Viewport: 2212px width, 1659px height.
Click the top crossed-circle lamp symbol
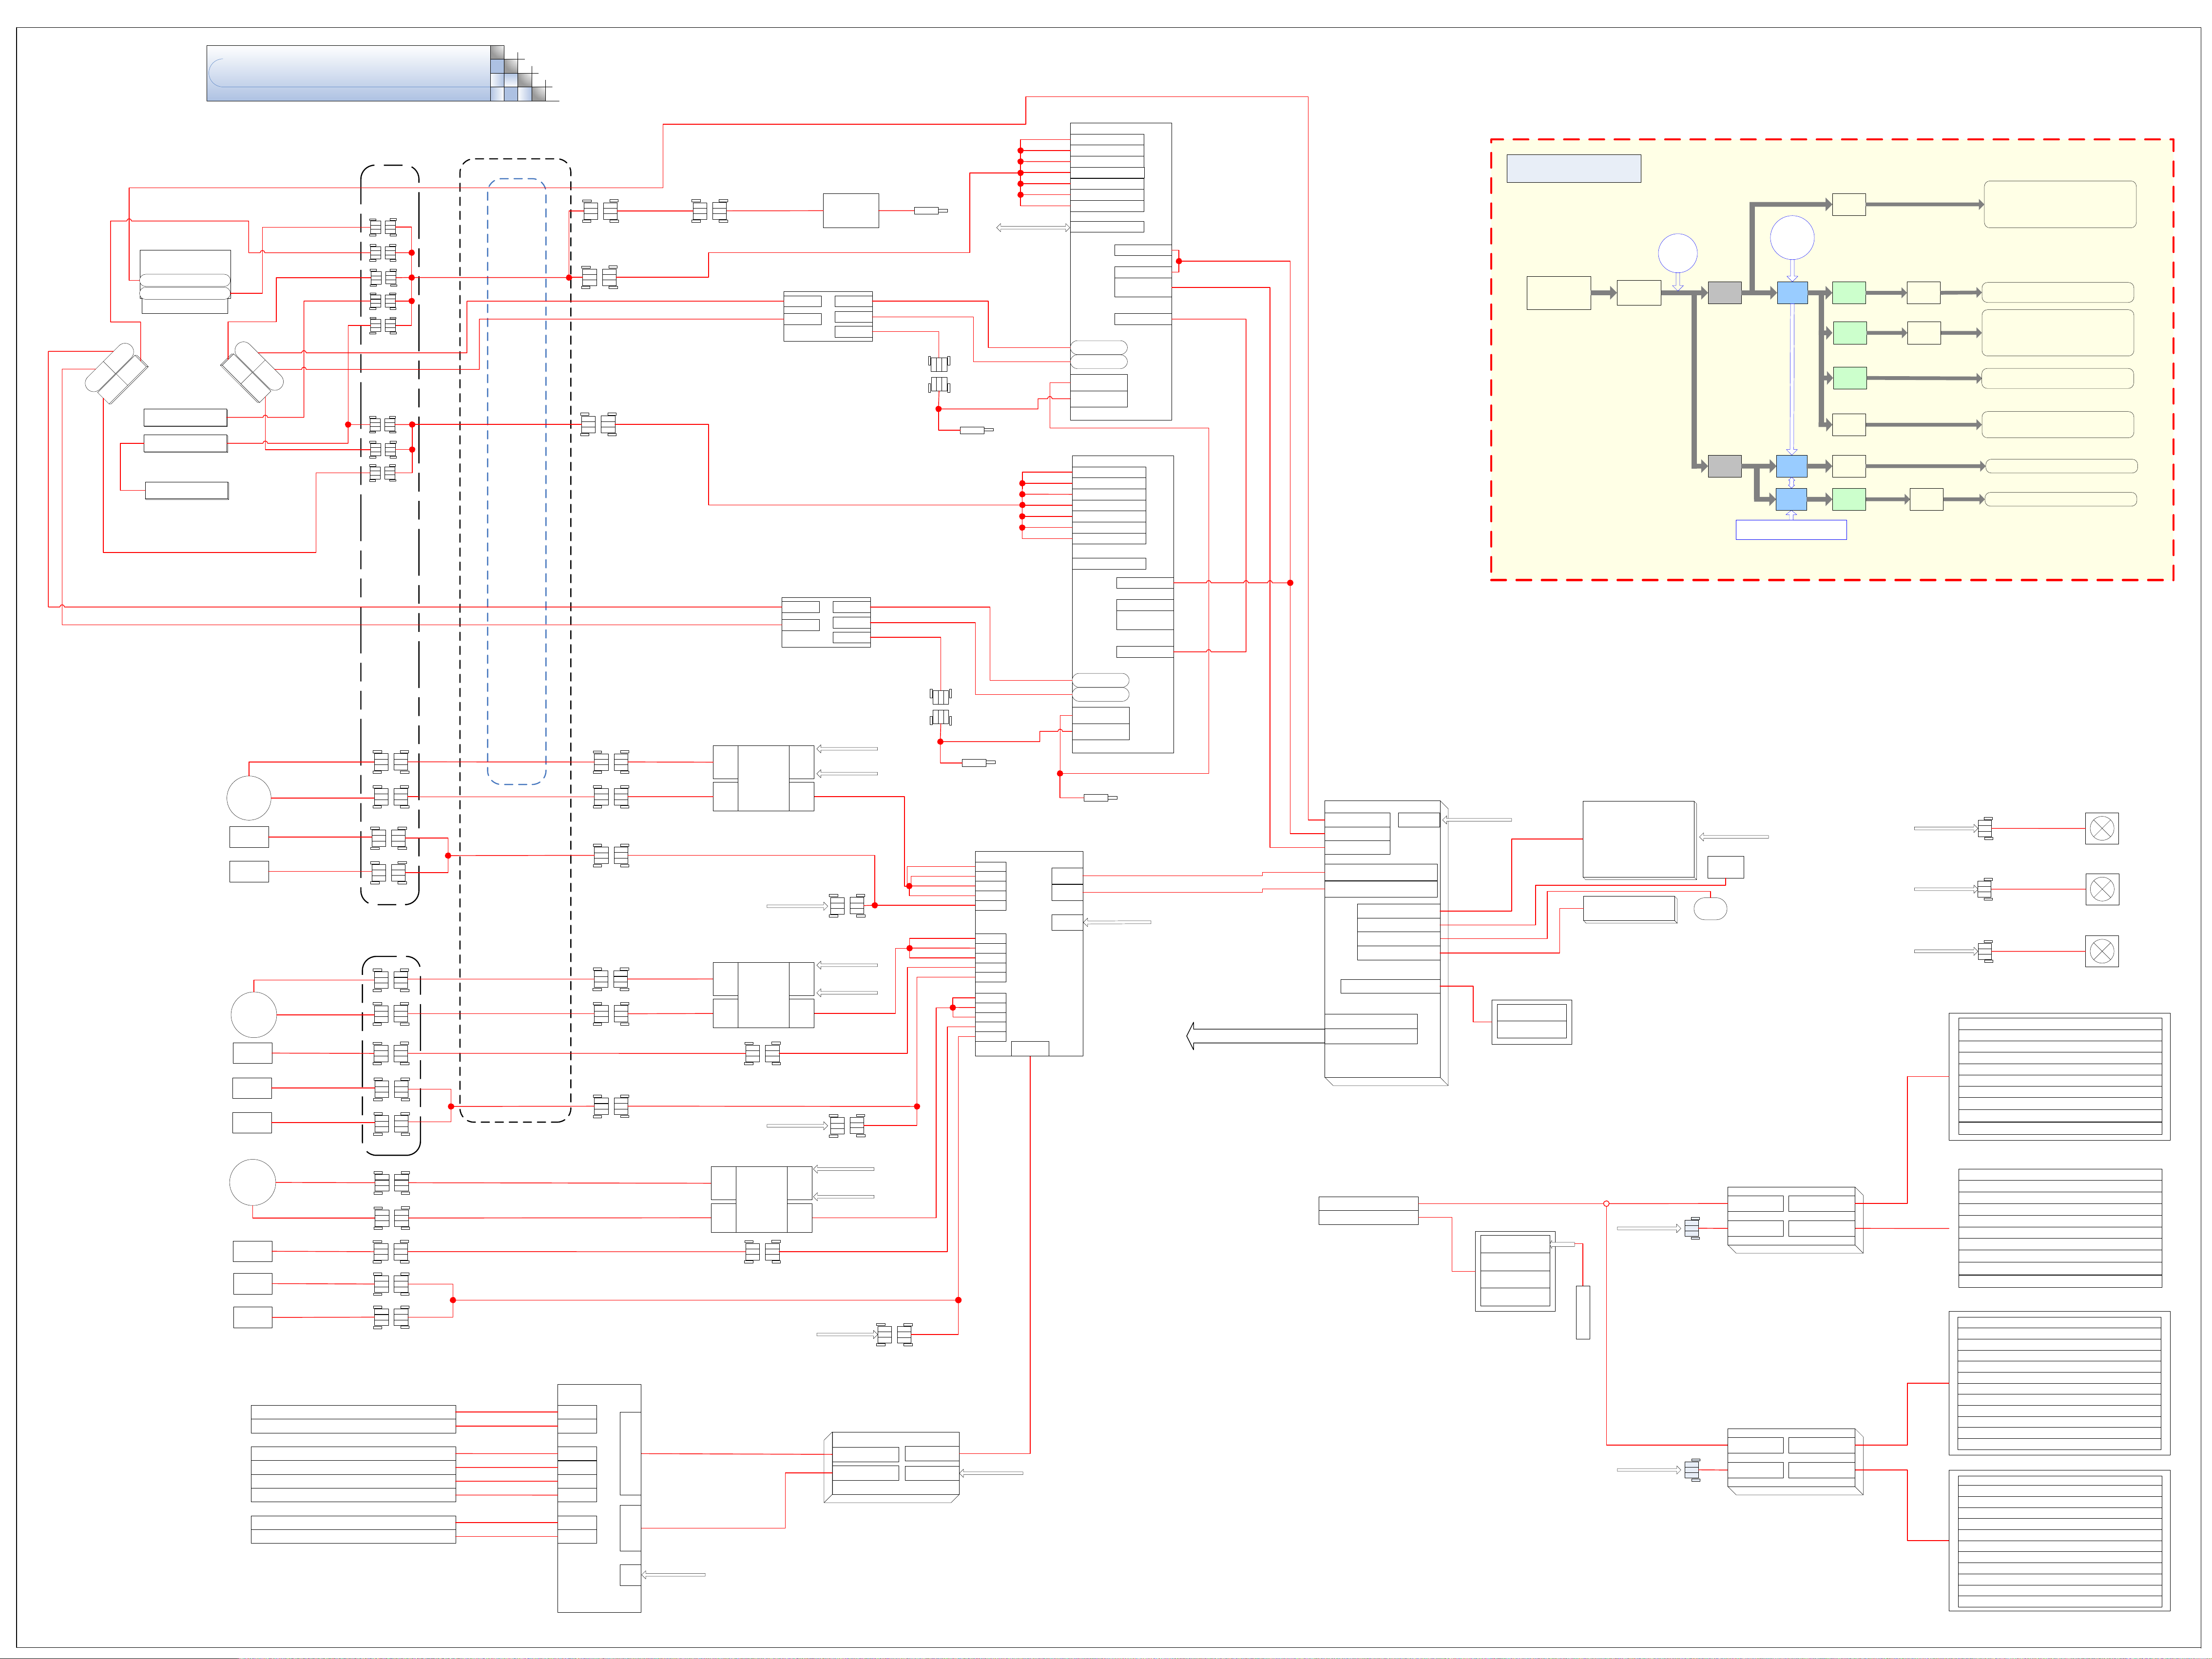click(x=2101, y=828)
